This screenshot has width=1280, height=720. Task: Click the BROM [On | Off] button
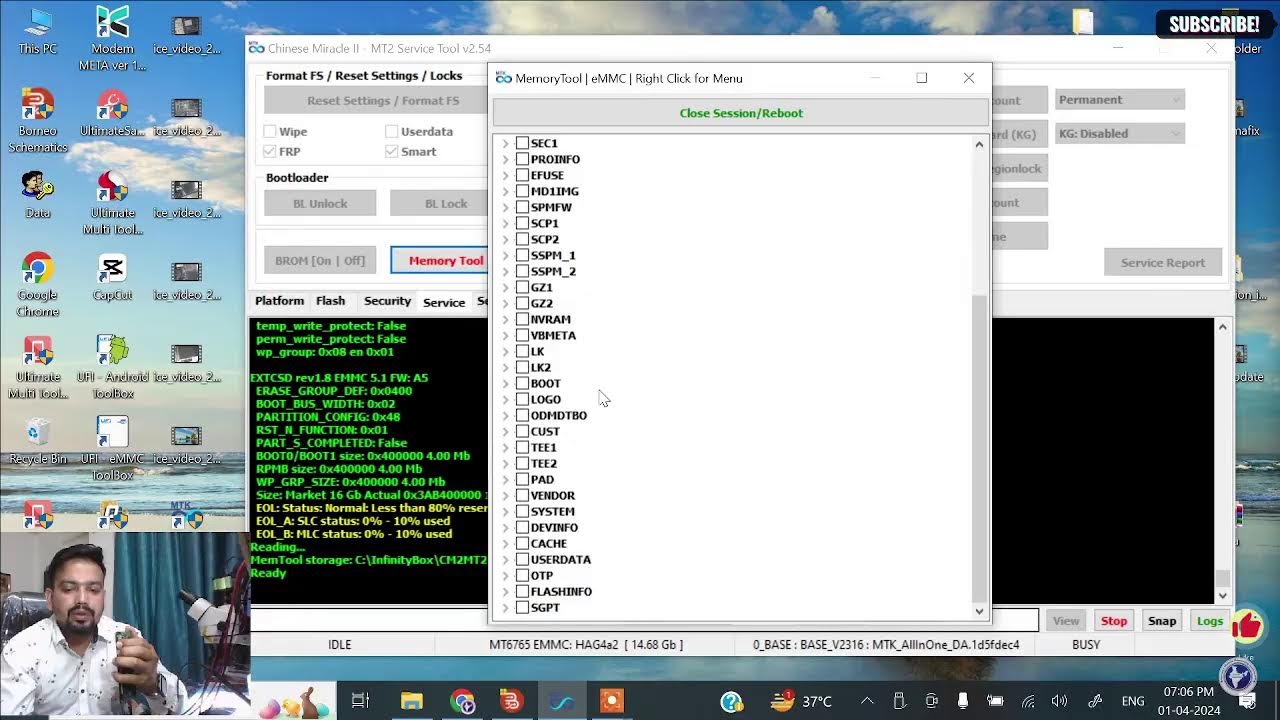[320, 260]
